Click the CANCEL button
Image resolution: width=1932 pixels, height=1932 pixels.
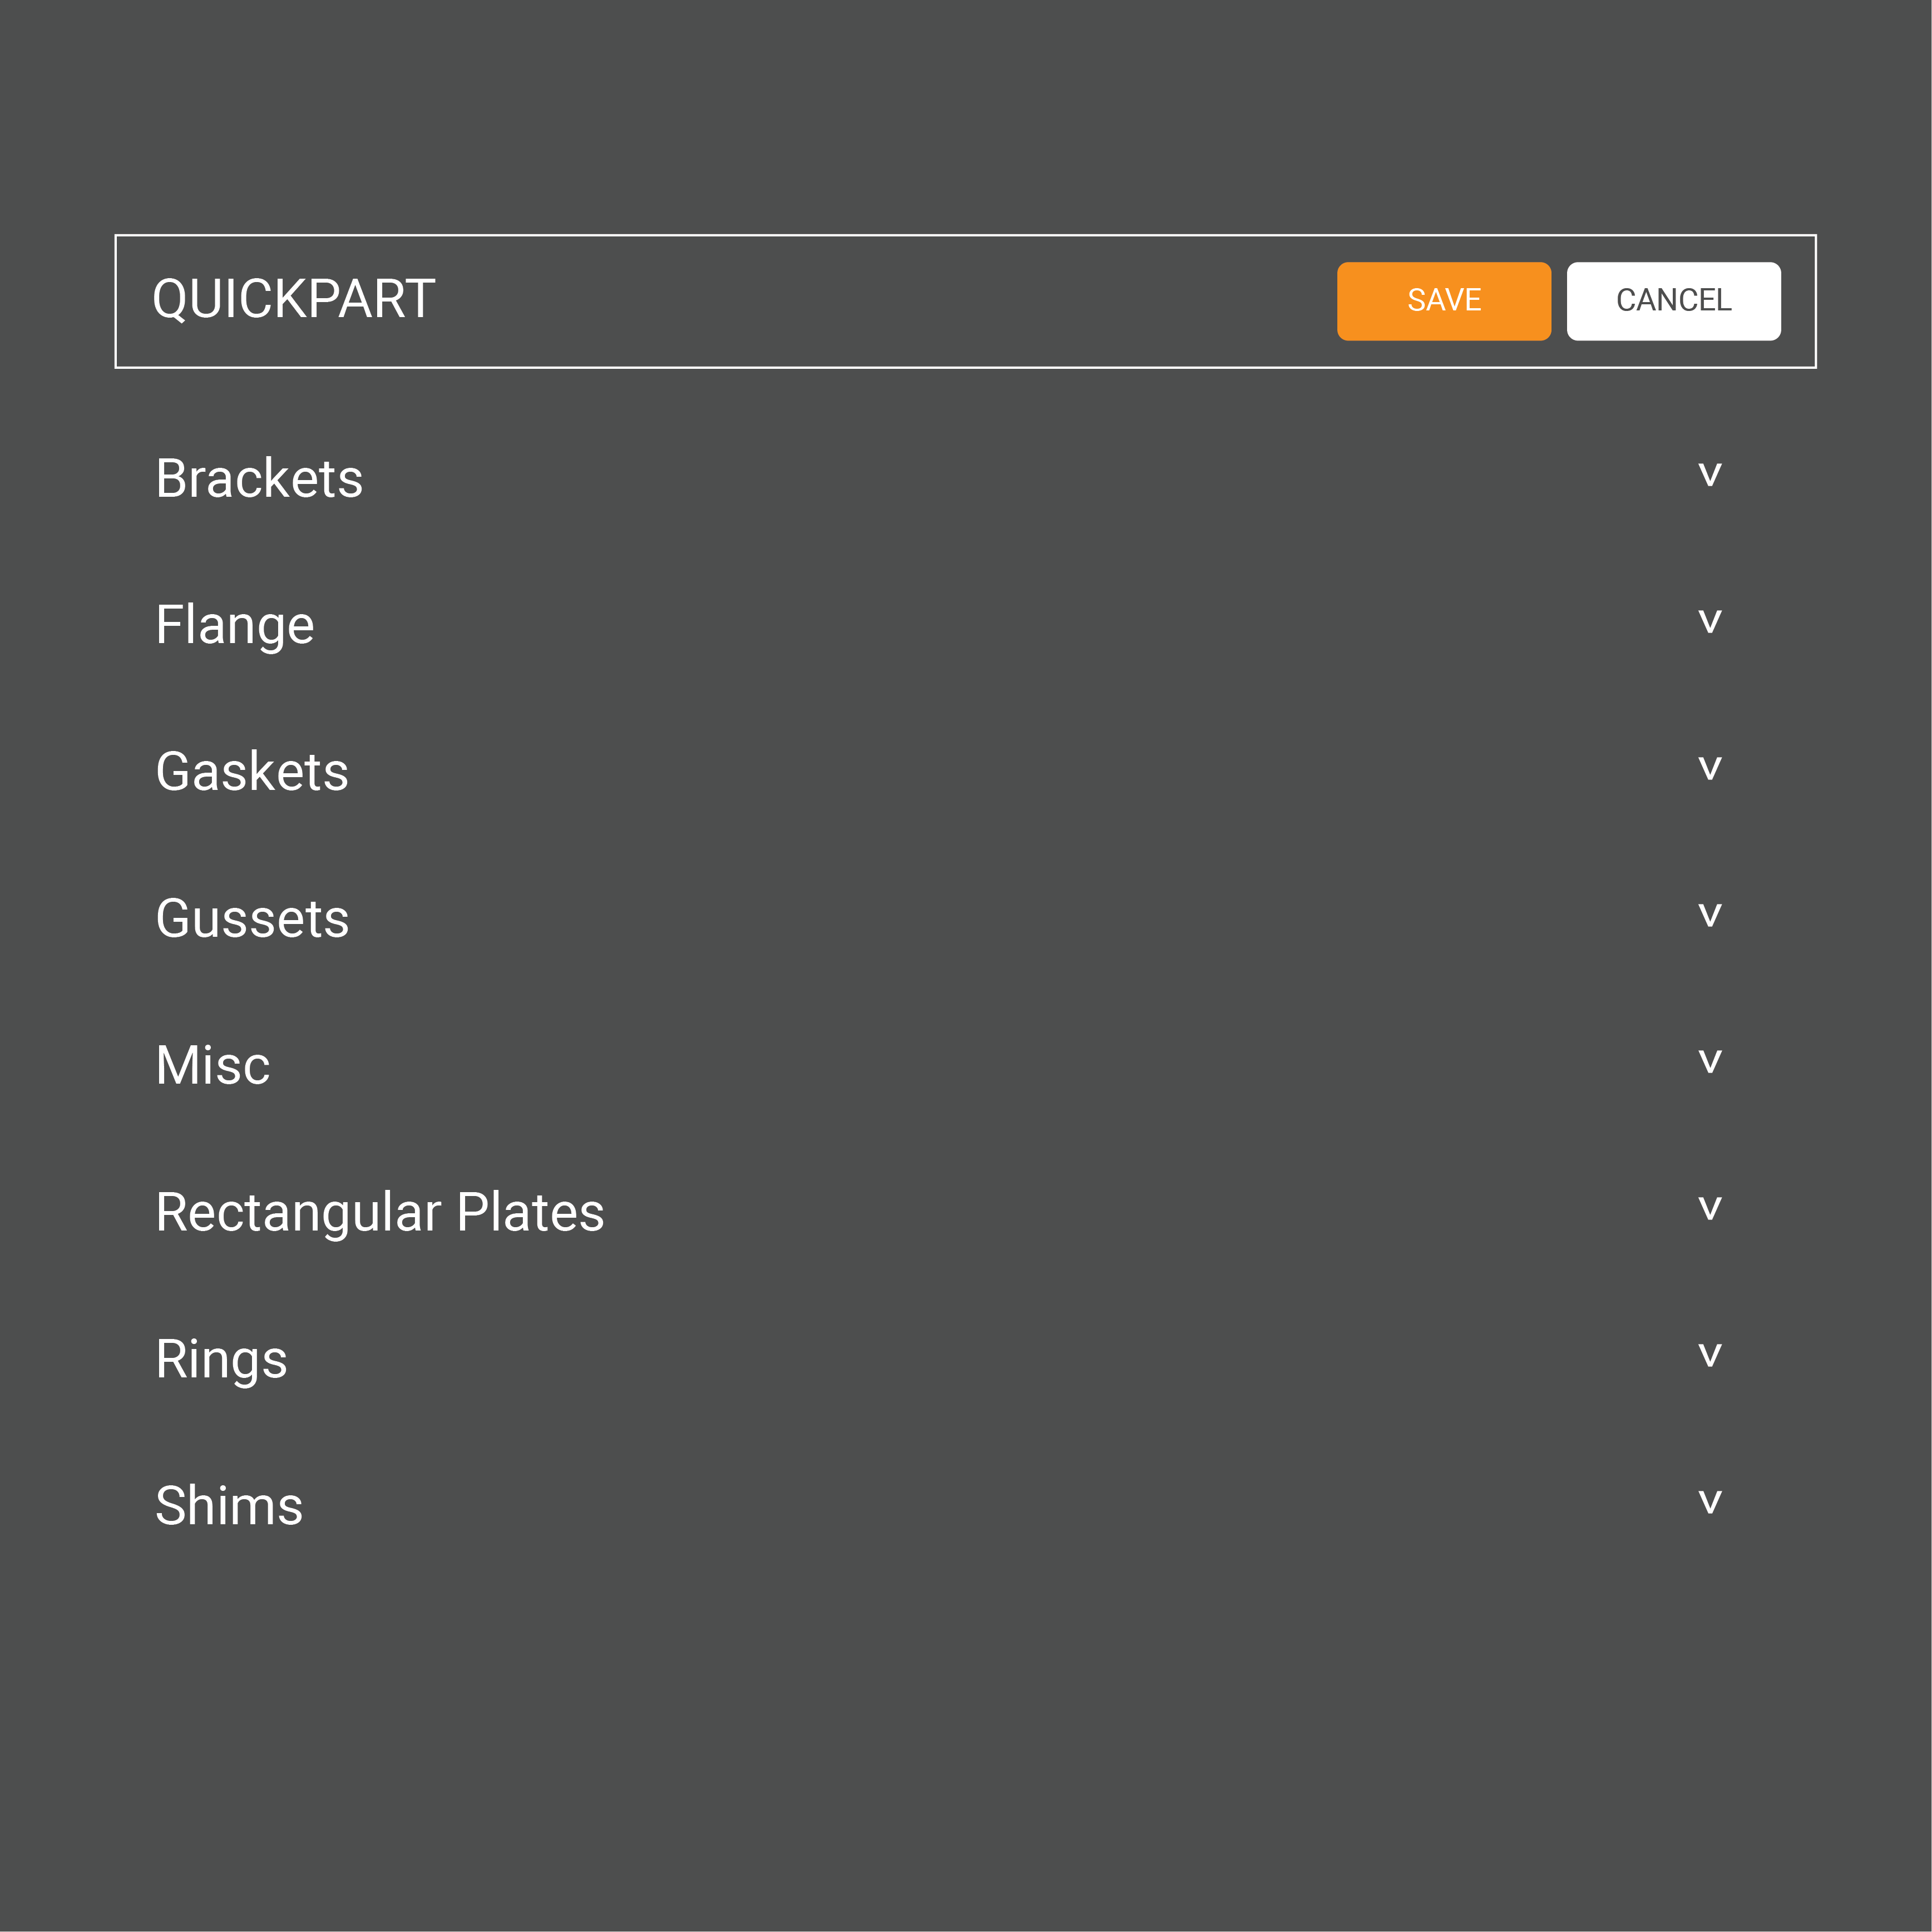[1673, 301]
